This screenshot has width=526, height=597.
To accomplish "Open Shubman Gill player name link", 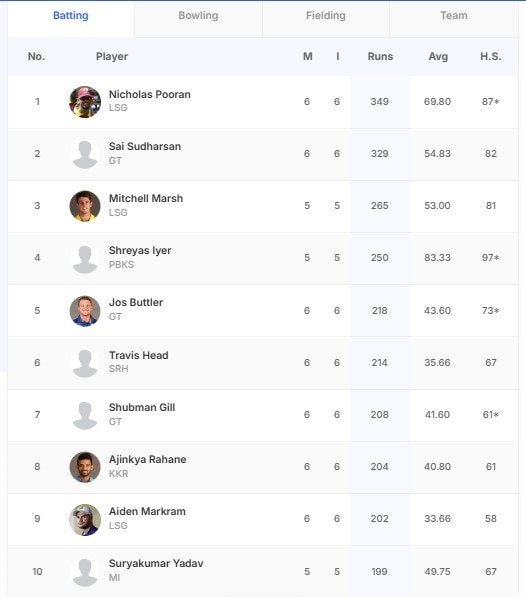I will (142, 407).
